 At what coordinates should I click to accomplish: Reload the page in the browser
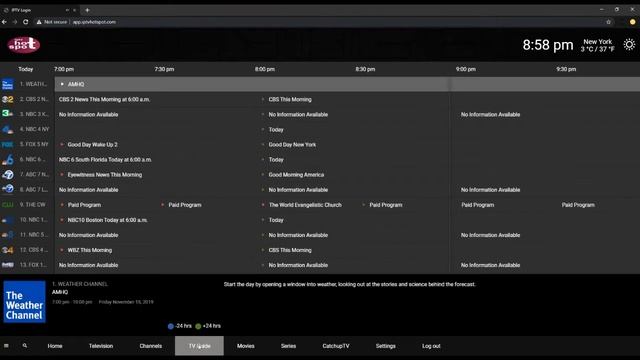point(26,22)
